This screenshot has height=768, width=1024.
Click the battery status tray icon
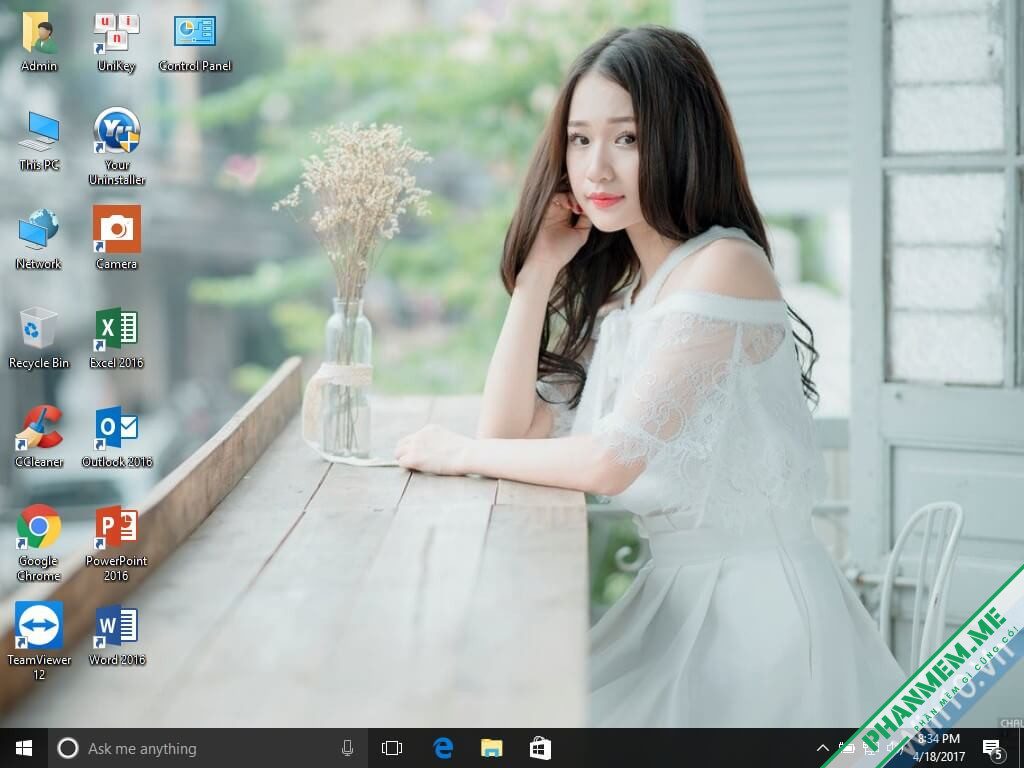click(x=846, y=748)
